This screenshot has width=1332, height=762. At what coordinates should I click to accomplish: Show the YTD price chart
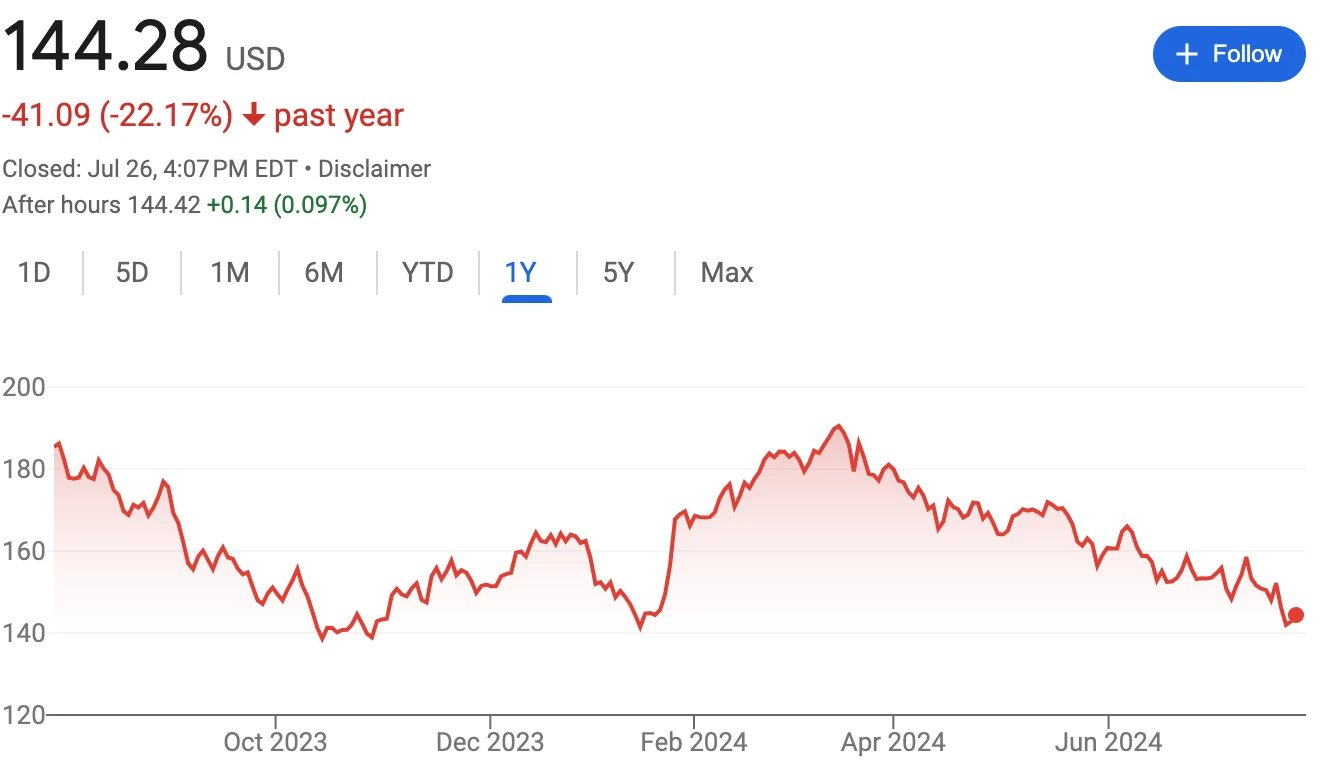click(x=427, y=273)
